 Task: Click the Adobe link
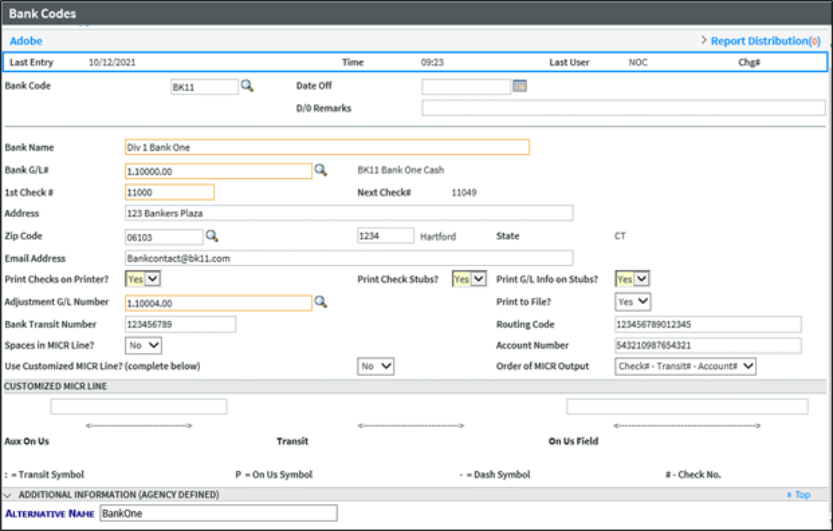click(26, 41)
